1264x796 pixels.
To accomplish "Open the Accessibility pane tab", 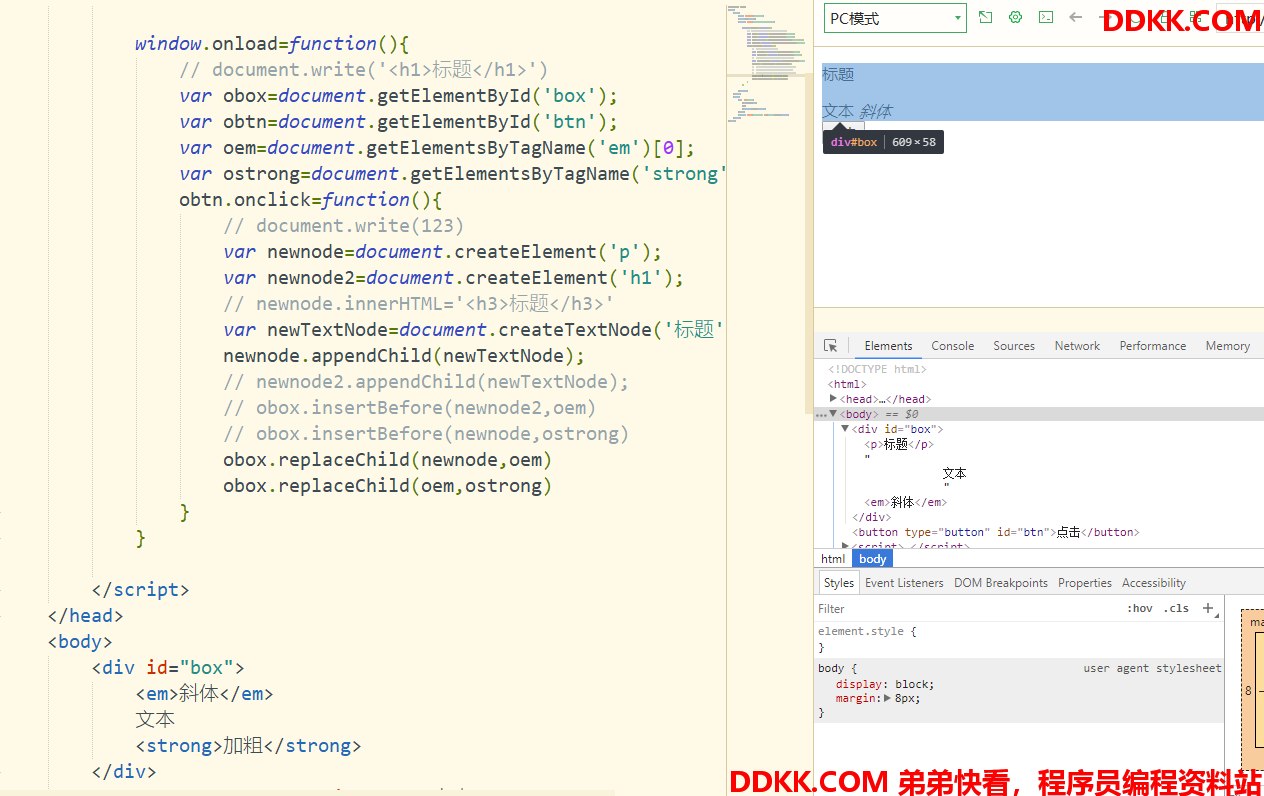I will (1154, 583).
